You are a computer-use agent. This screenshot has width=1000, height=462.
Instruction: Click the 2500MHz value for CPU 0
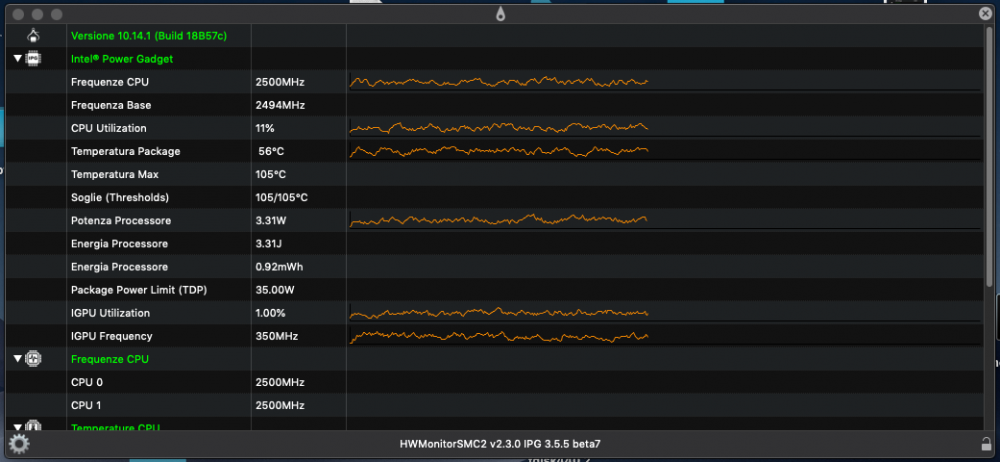(x=280, y=382)
